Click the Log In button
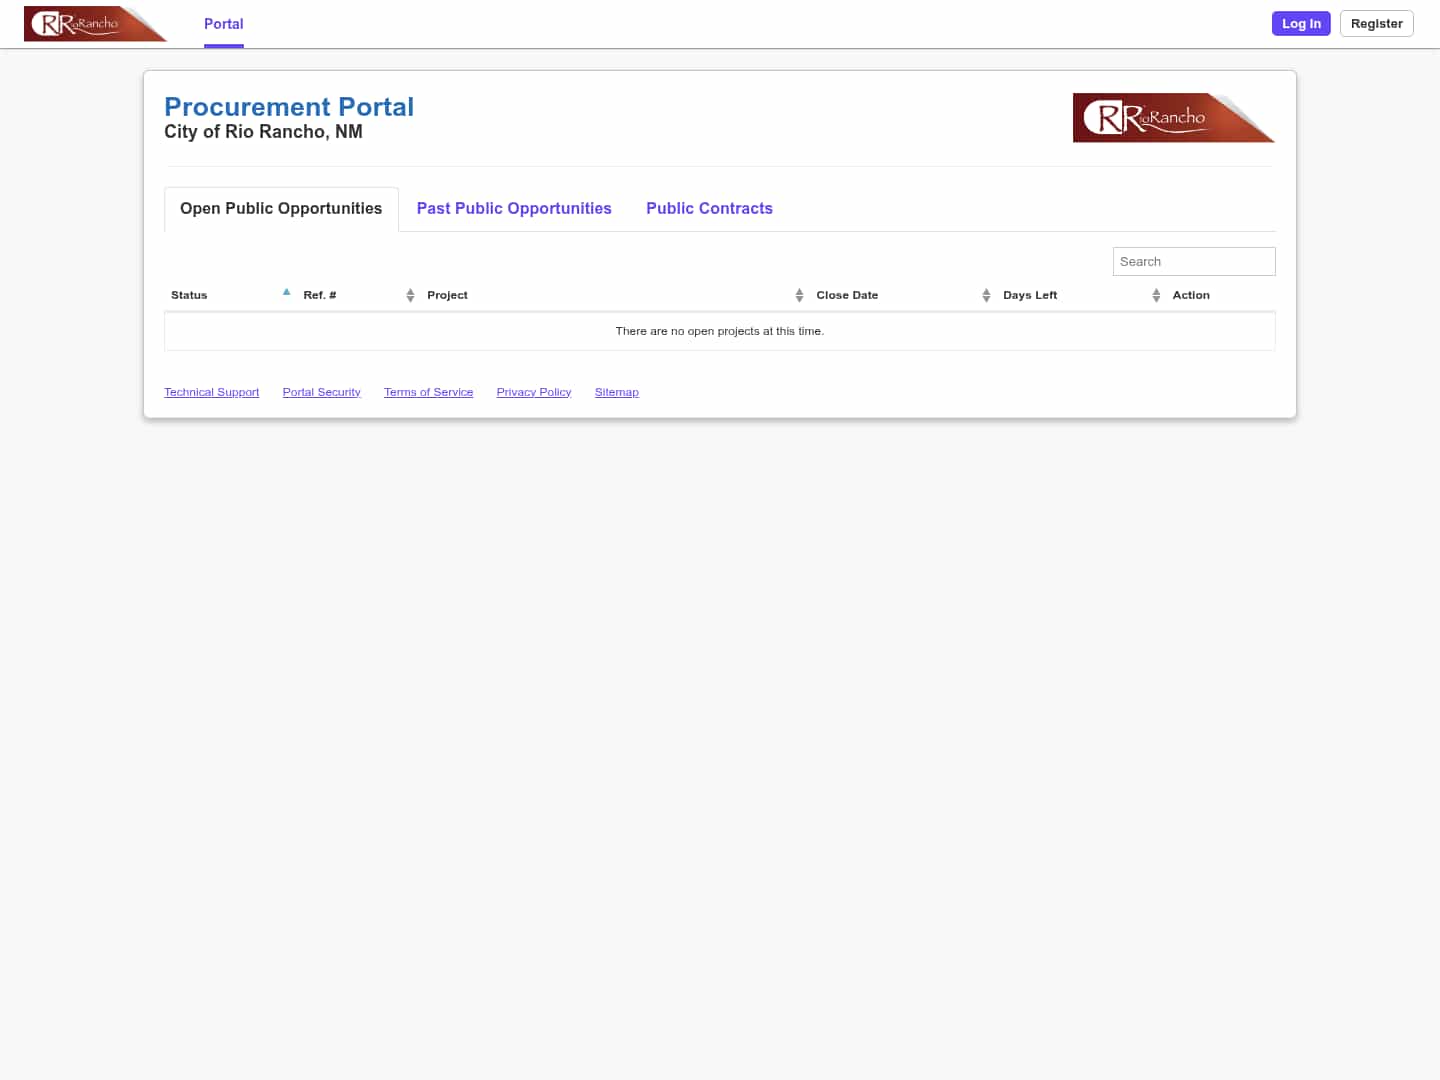The width and height of the screenshot is (1440, 1080). tap(1301, 24)
